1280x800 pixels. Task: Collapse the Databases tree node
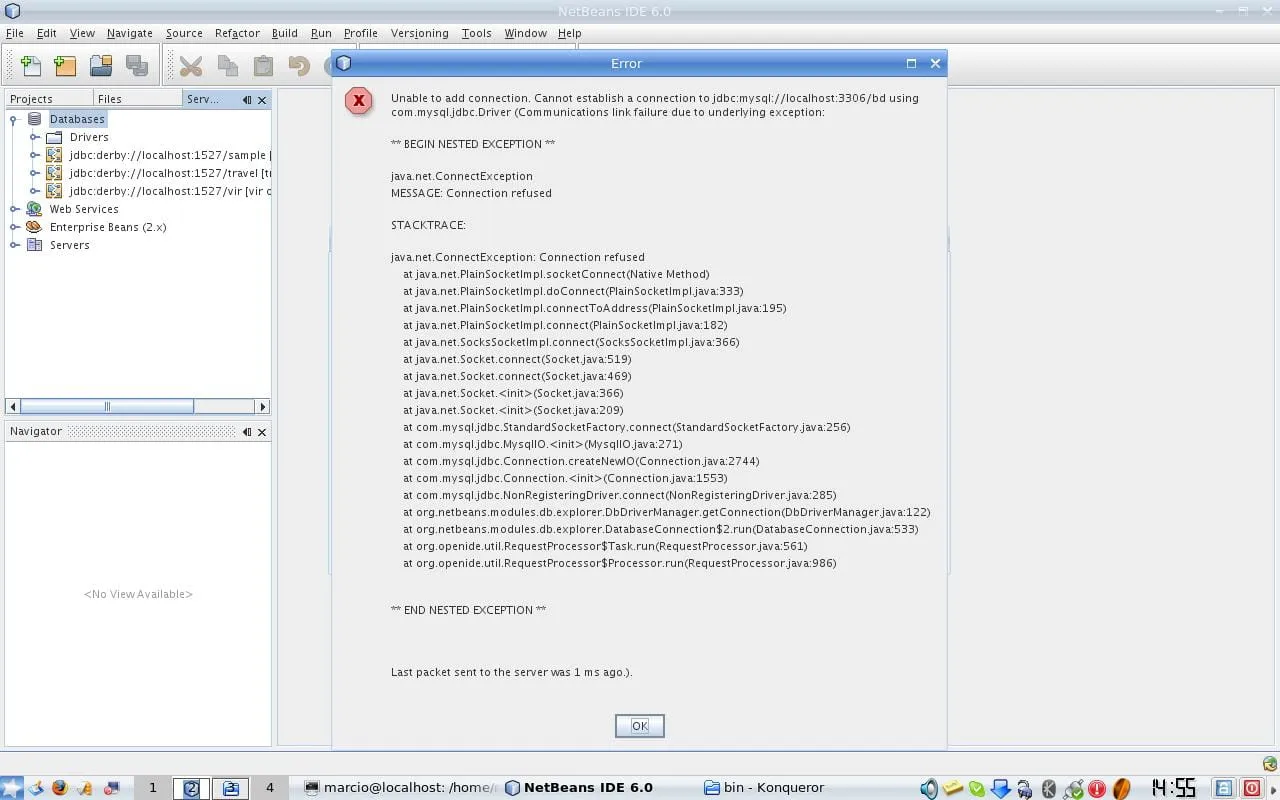tap(15, 119)
